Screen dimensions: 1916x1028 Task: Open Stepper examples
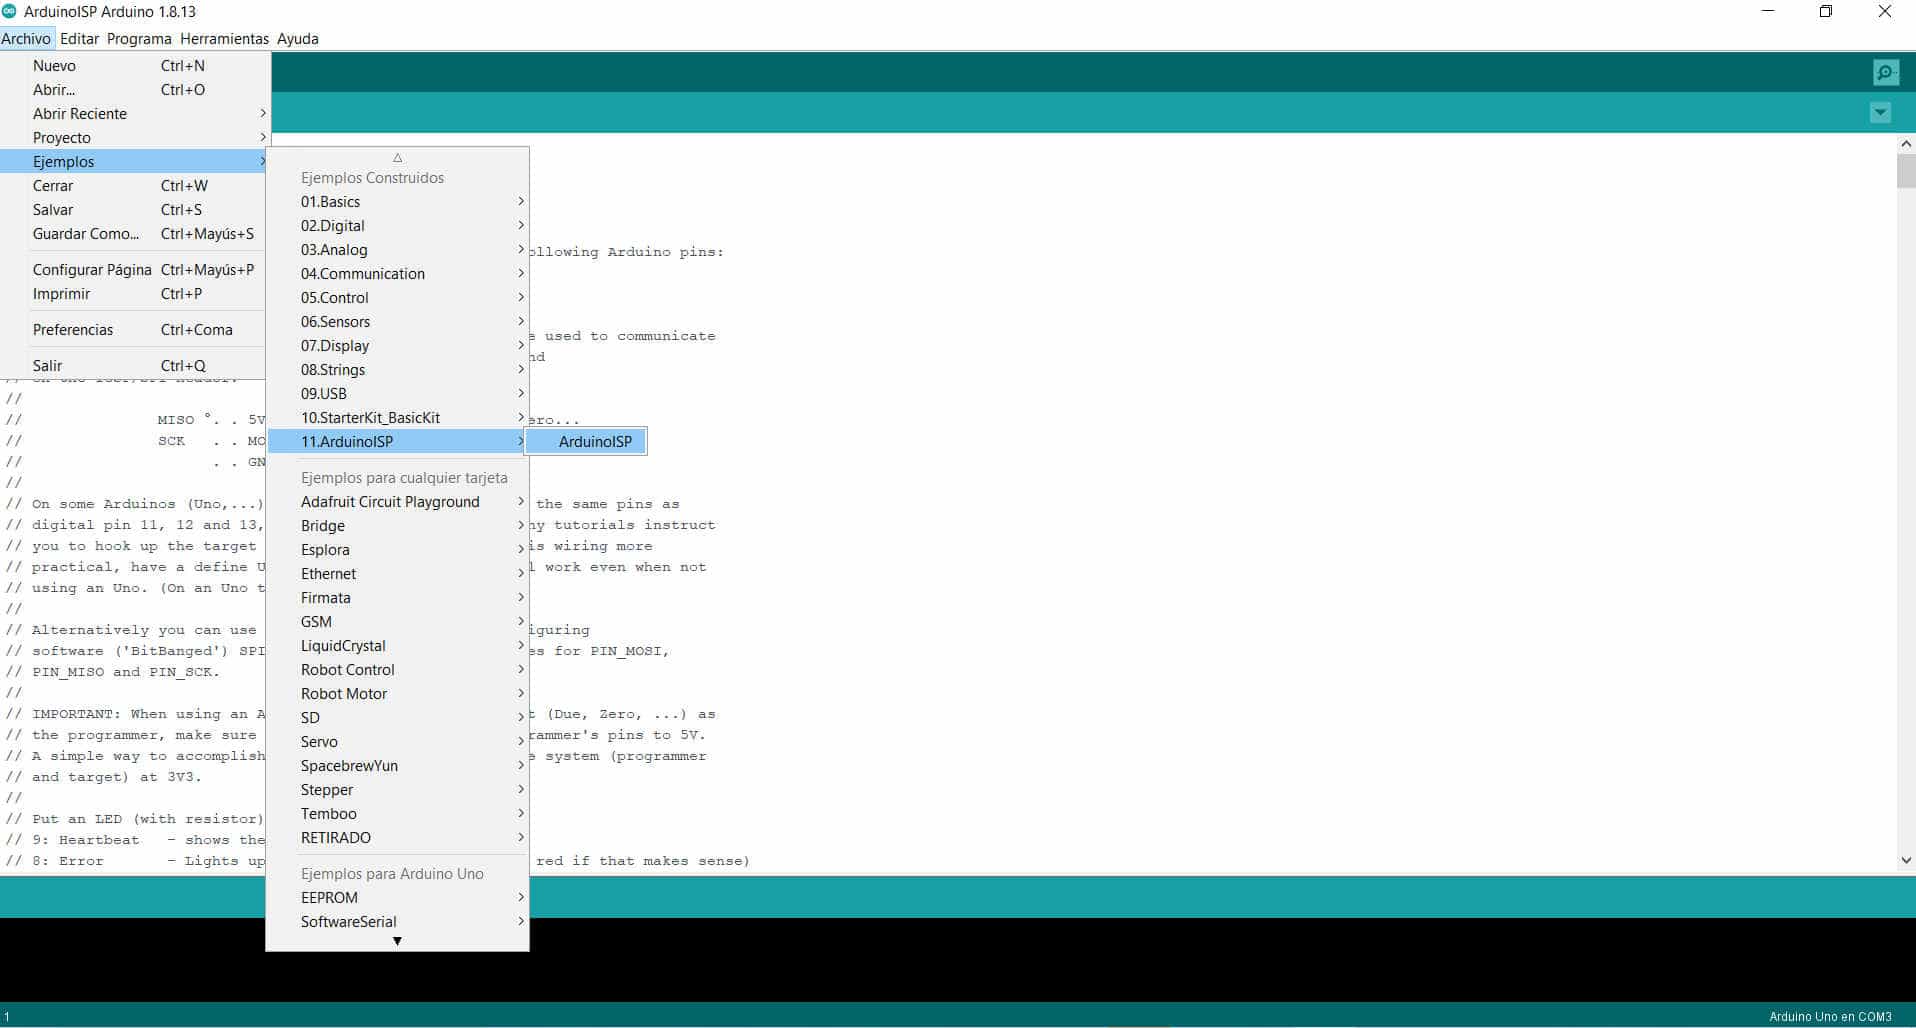[x=397, y=790]
